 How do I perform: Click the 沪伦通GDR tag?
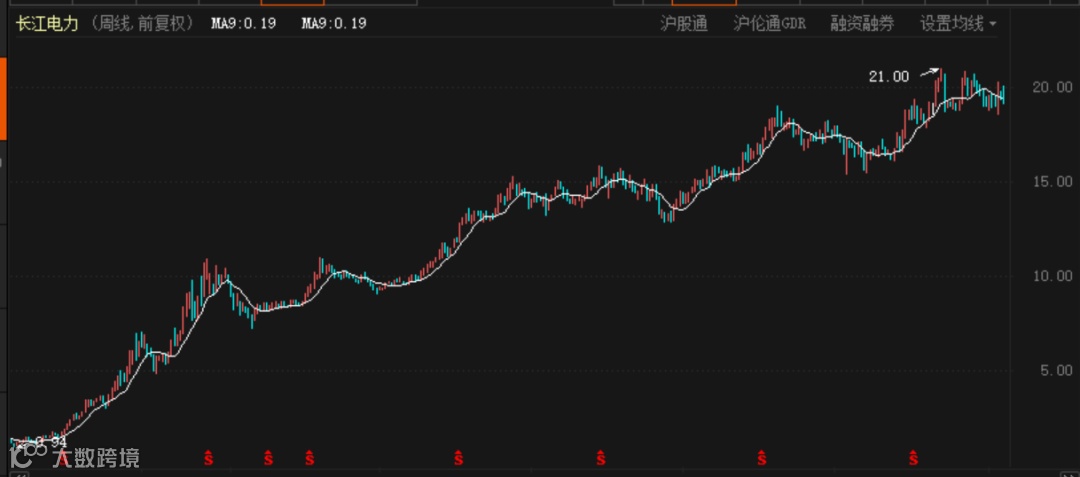click(769, 24)
